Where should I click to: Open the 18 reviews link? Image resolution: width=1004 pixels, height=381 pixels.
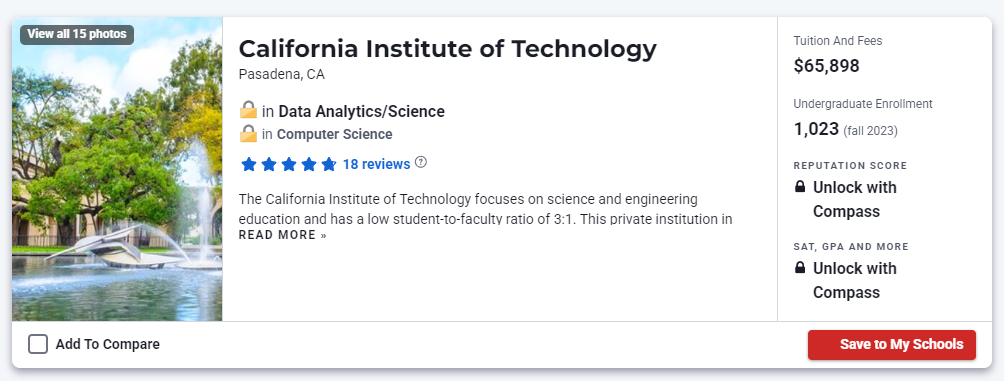click(376, 164)
